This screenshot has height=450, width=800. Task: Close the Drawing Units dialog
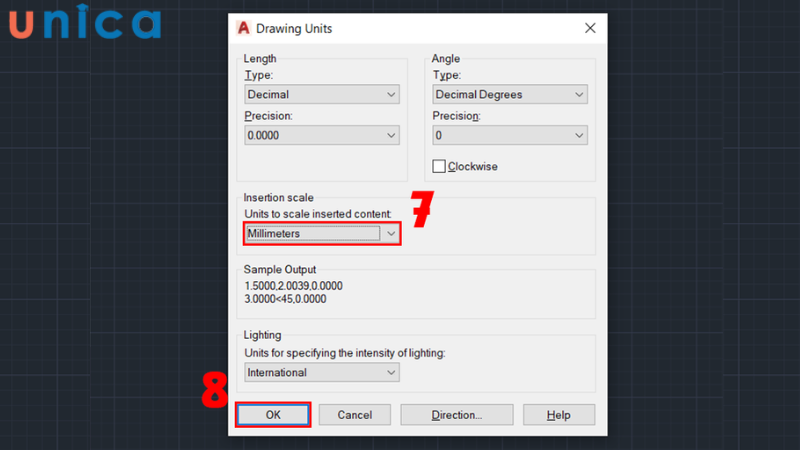pyautogui.click(x=590, y=28)
